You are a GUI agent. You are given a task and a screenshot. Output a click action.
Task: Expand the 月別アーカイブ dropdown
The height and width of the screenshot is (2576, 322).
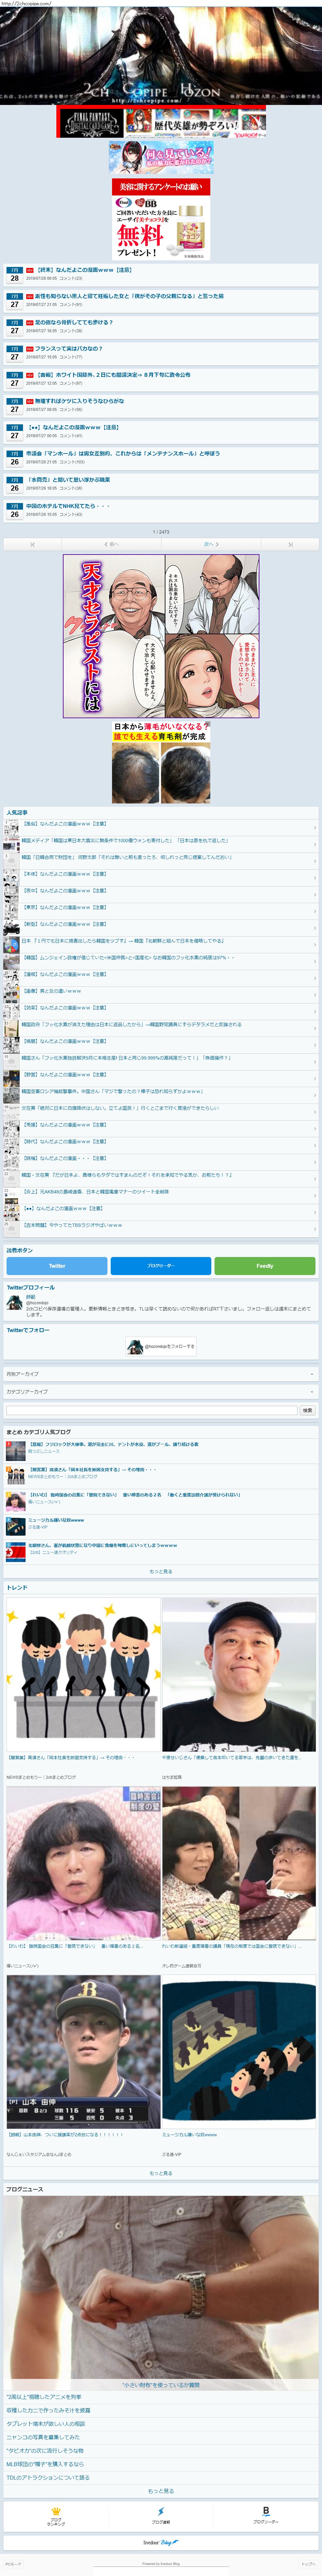click(x=161, y=1374)
